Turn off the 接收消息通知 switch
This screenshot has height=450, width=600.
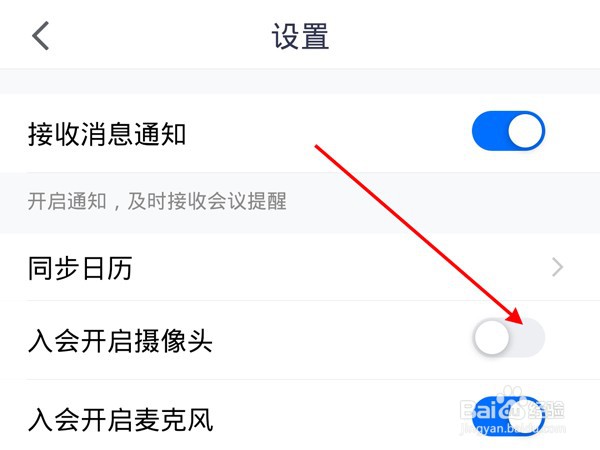509,131
